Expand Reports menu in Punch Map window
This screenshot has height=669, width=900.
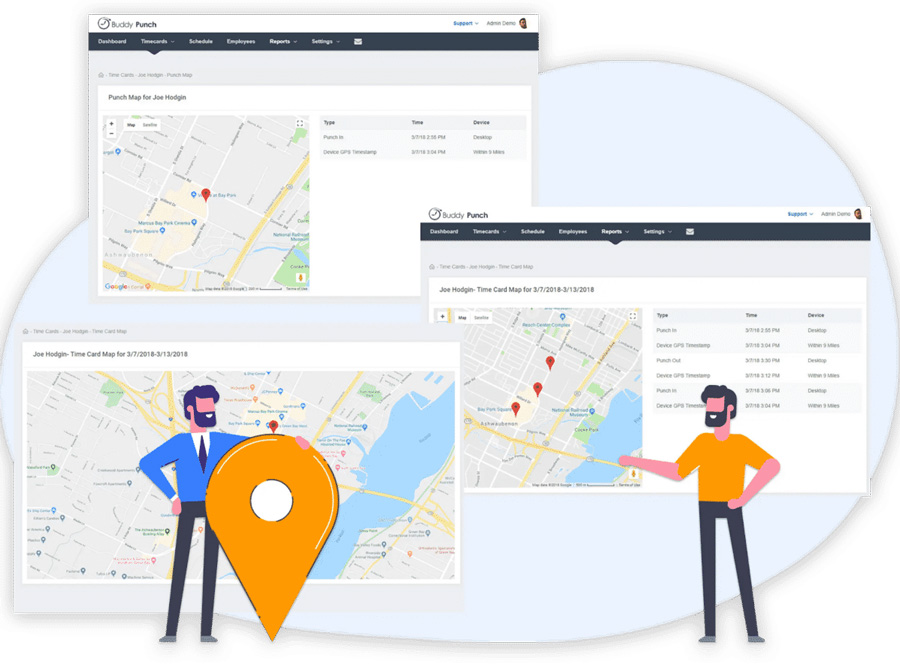click(283, 41)
